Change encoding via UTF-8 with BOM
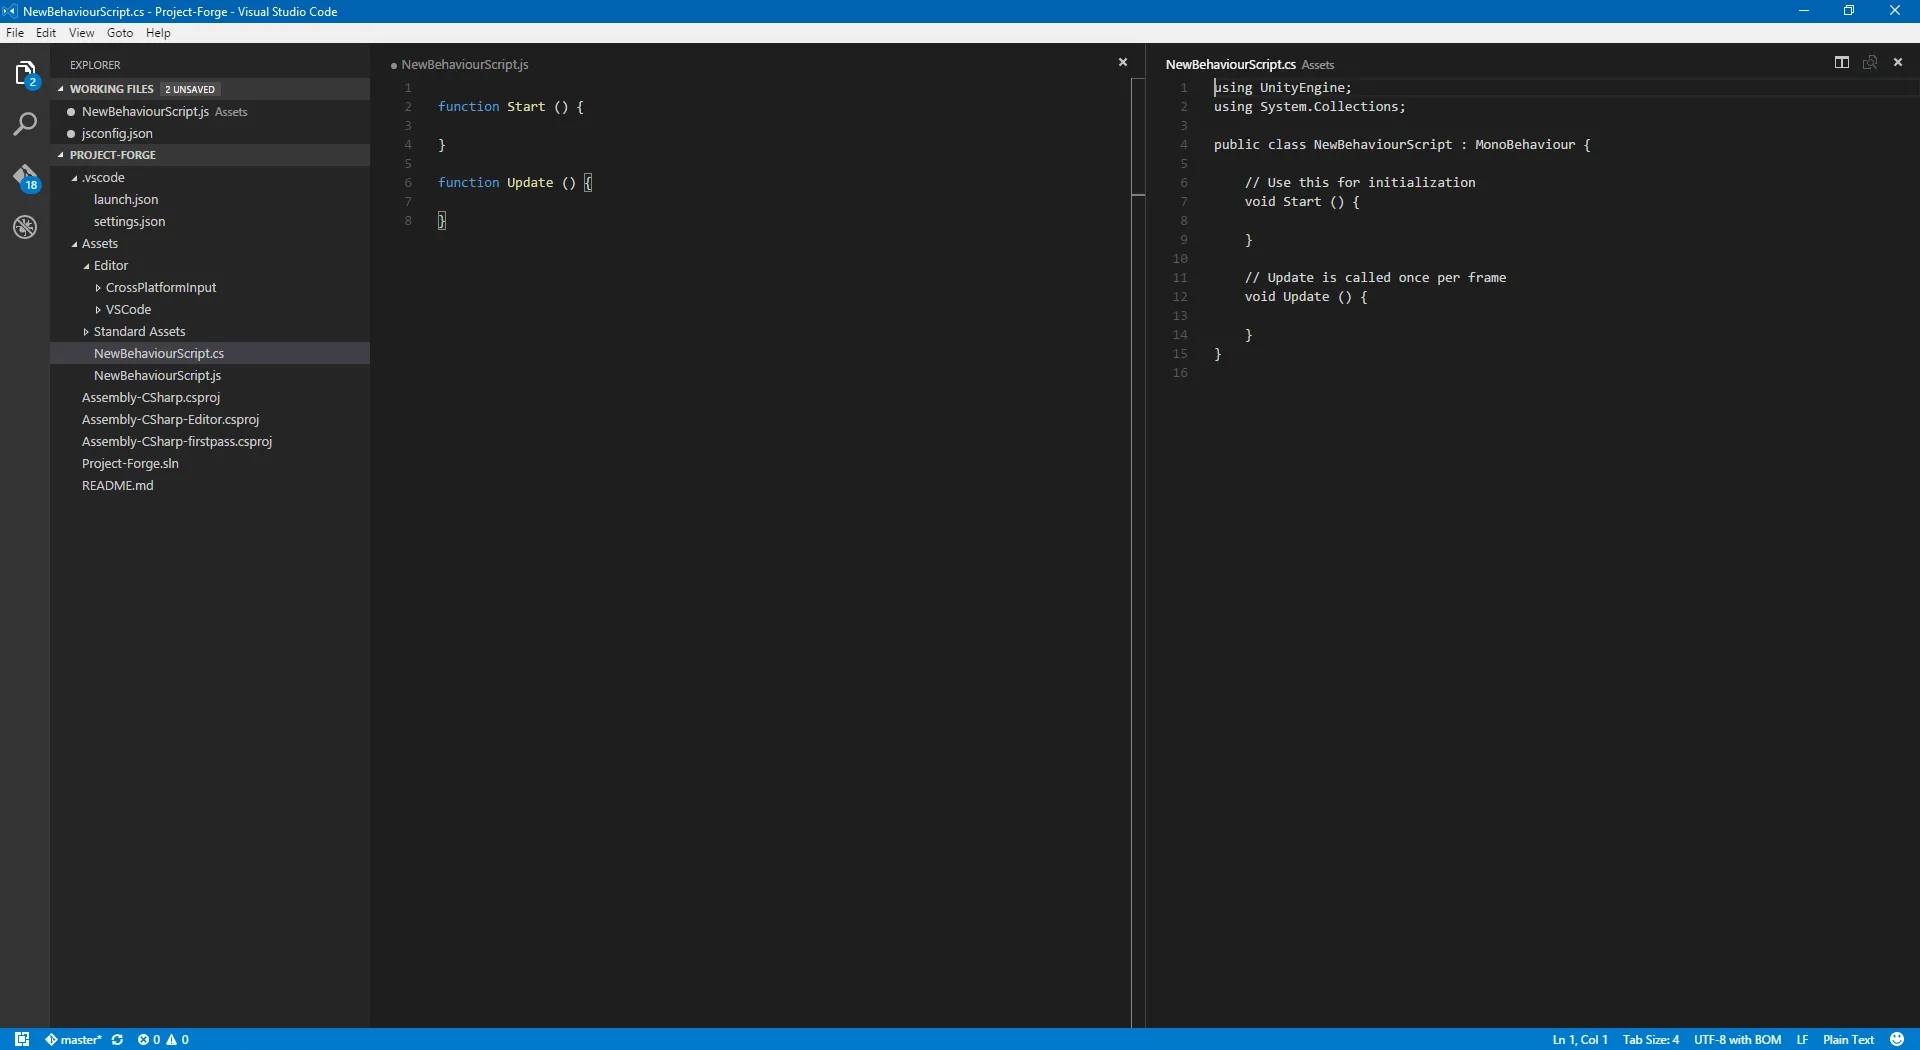Image resolution: width=1920 pixels, height=1050 pixels. click(1737, 1039)
